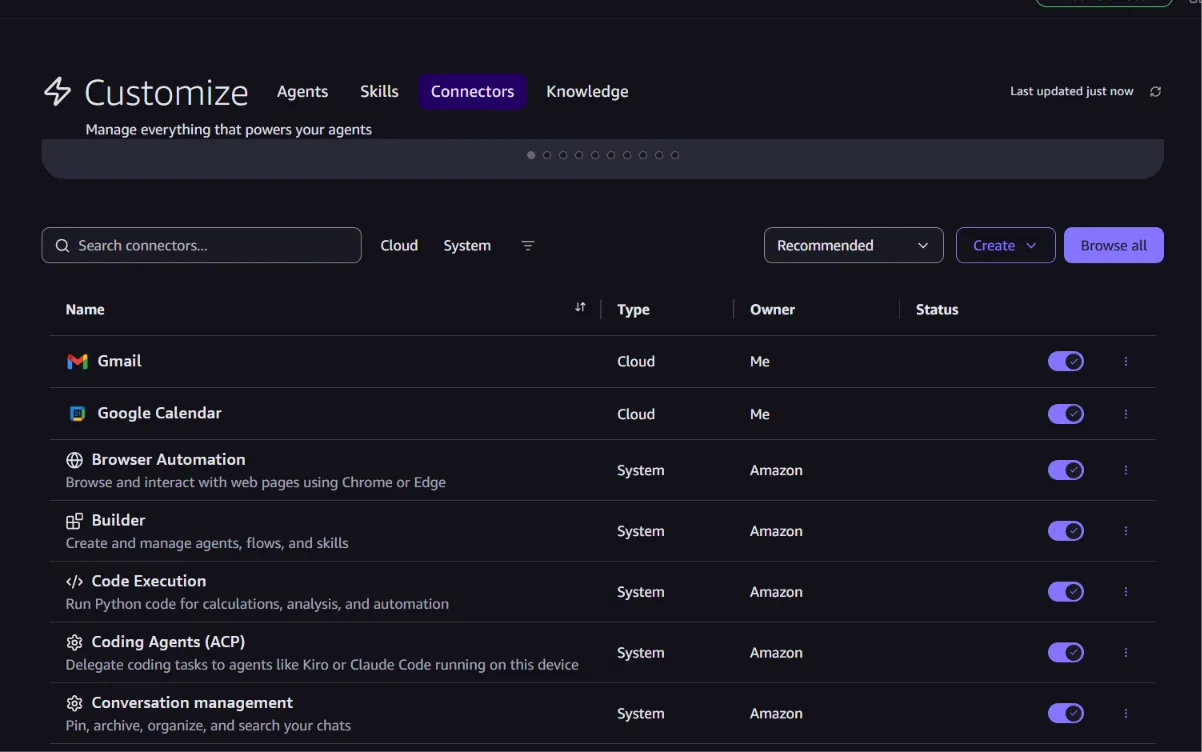Select the first carousel dot
The height and width of the screenshot is (752, 1202).
coord(531,155)
